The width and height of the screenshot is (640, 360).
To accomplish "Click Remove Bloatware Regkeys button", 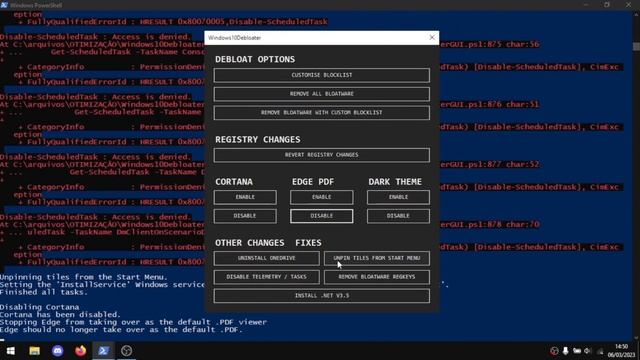I will [x=376, y=277].
